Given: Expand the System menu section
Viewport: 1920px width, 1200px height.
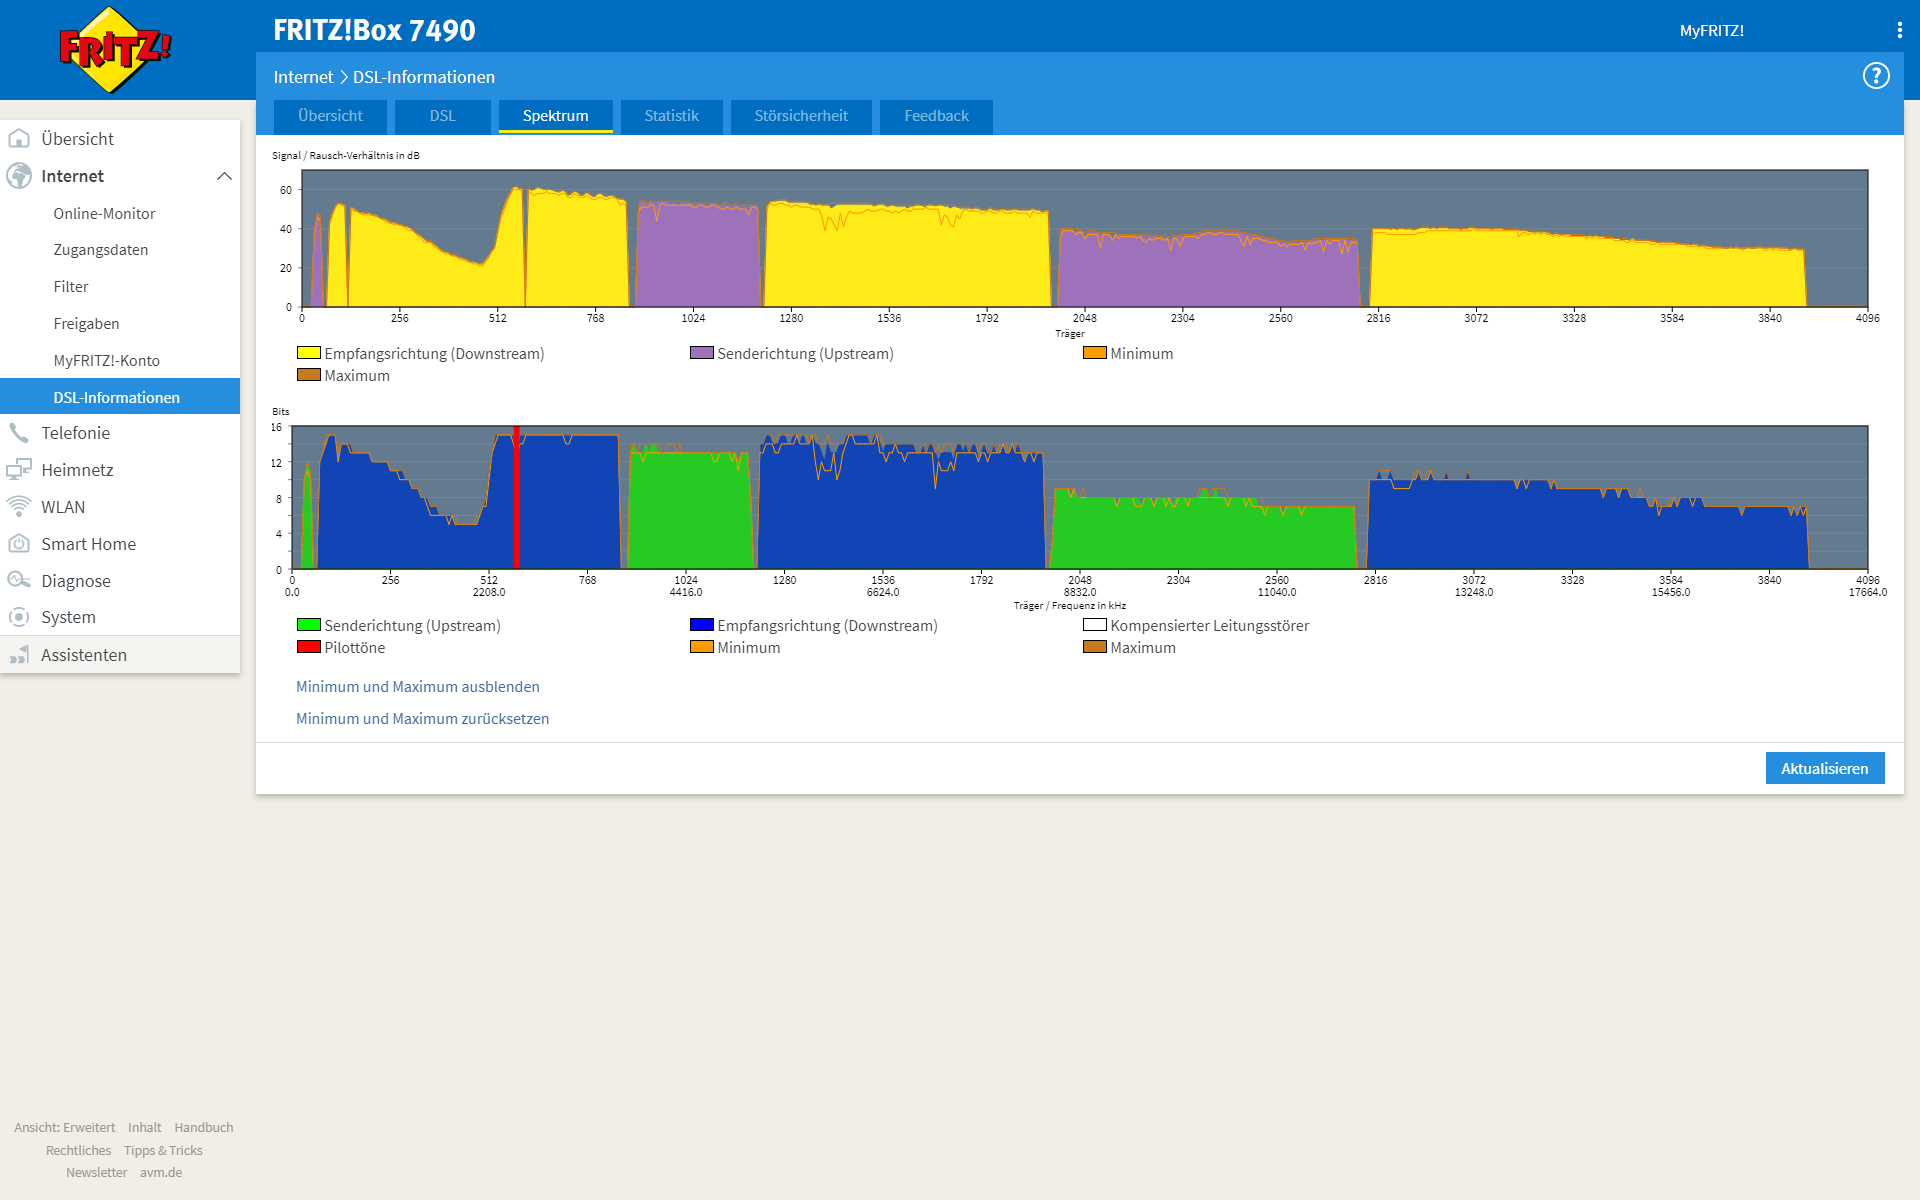Looking at the screenshot, I should (68, 617).
